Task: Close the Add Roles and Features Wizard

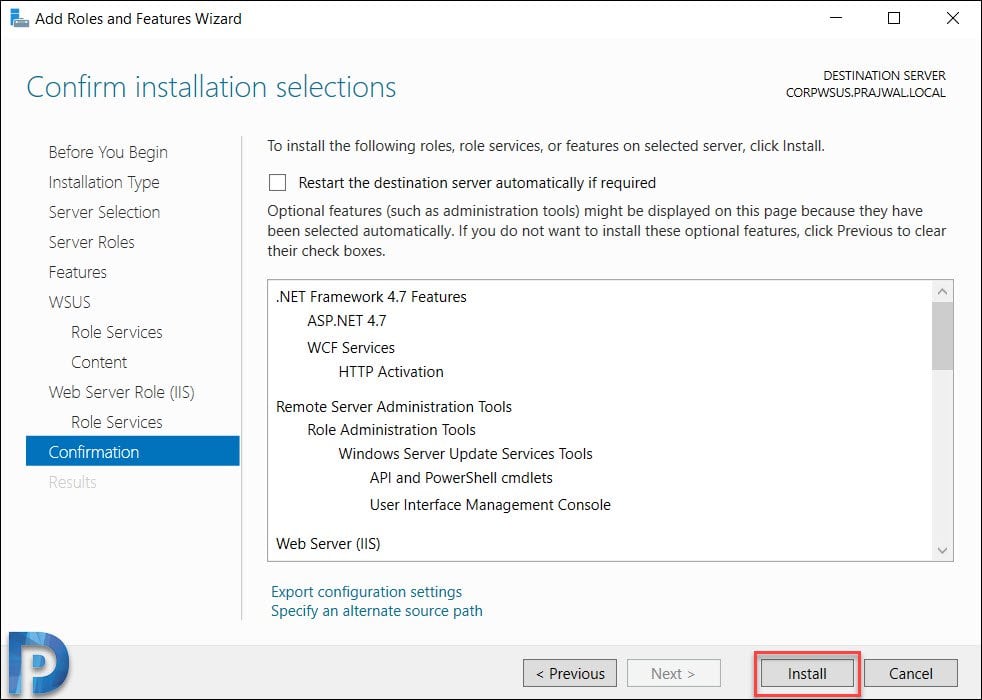Action: pyautogui.click(x=953, y=18)
